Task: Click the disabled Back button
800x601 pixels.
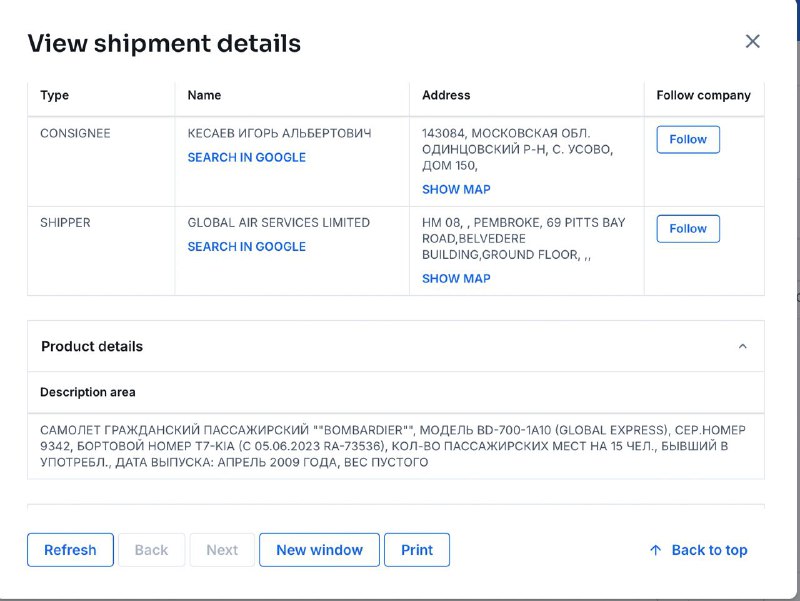Action: [152, 550]
